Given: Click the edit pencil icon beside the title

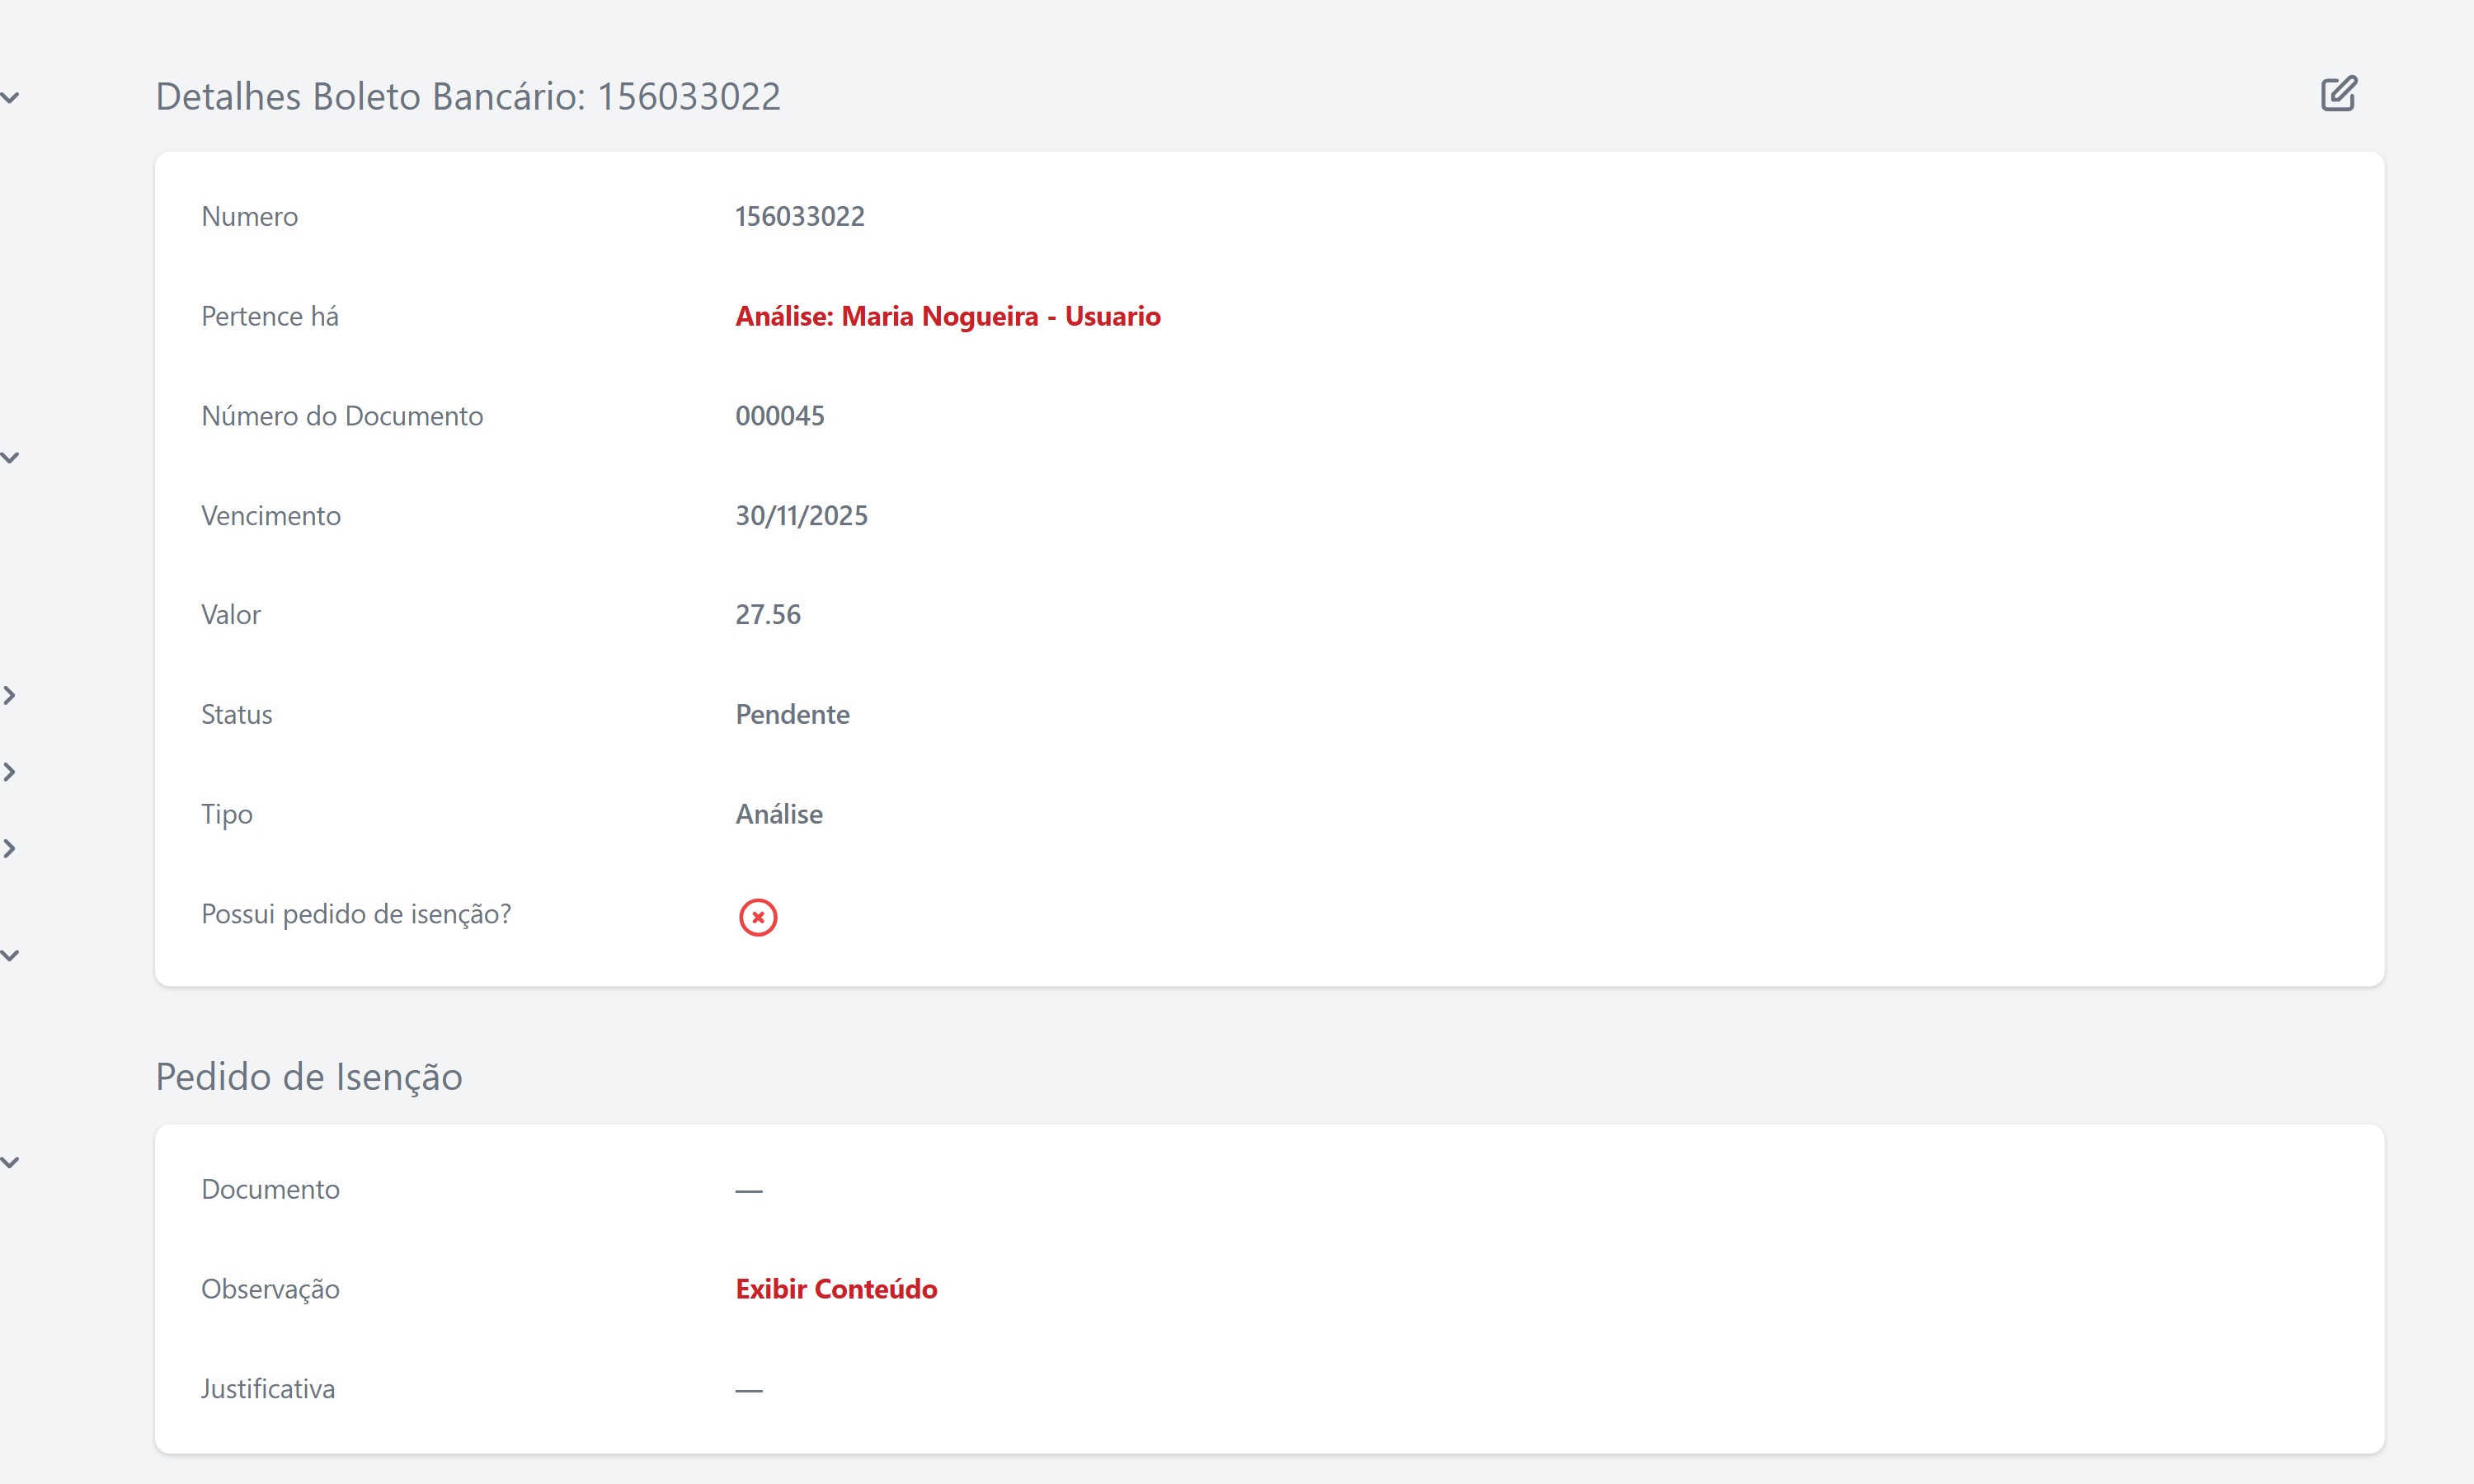Looking at the screenshot, I should point(2338,94).
